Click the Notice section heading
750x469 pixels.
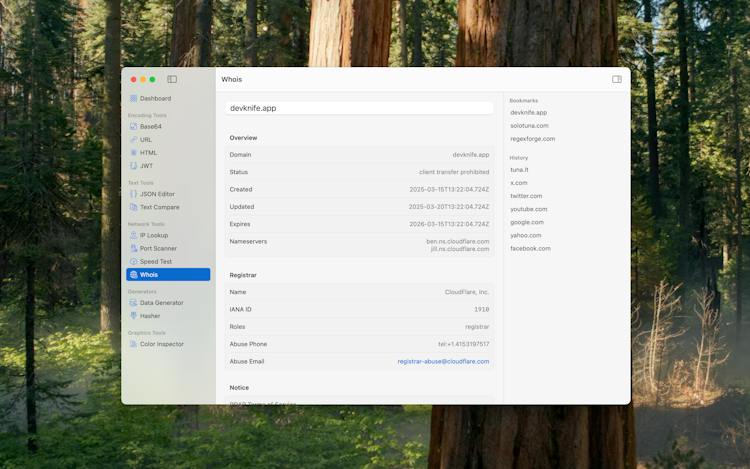pyautogui.click(x=239, y=388)
